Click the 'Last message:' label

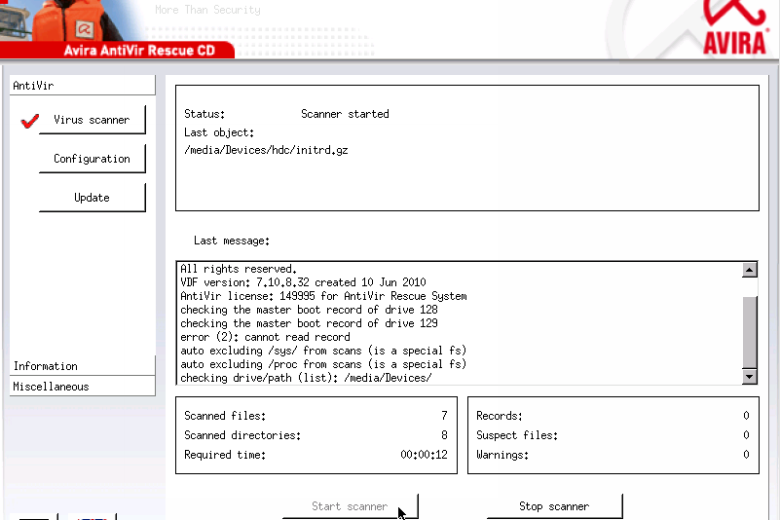pyautogui.click(x=232, y=241)
